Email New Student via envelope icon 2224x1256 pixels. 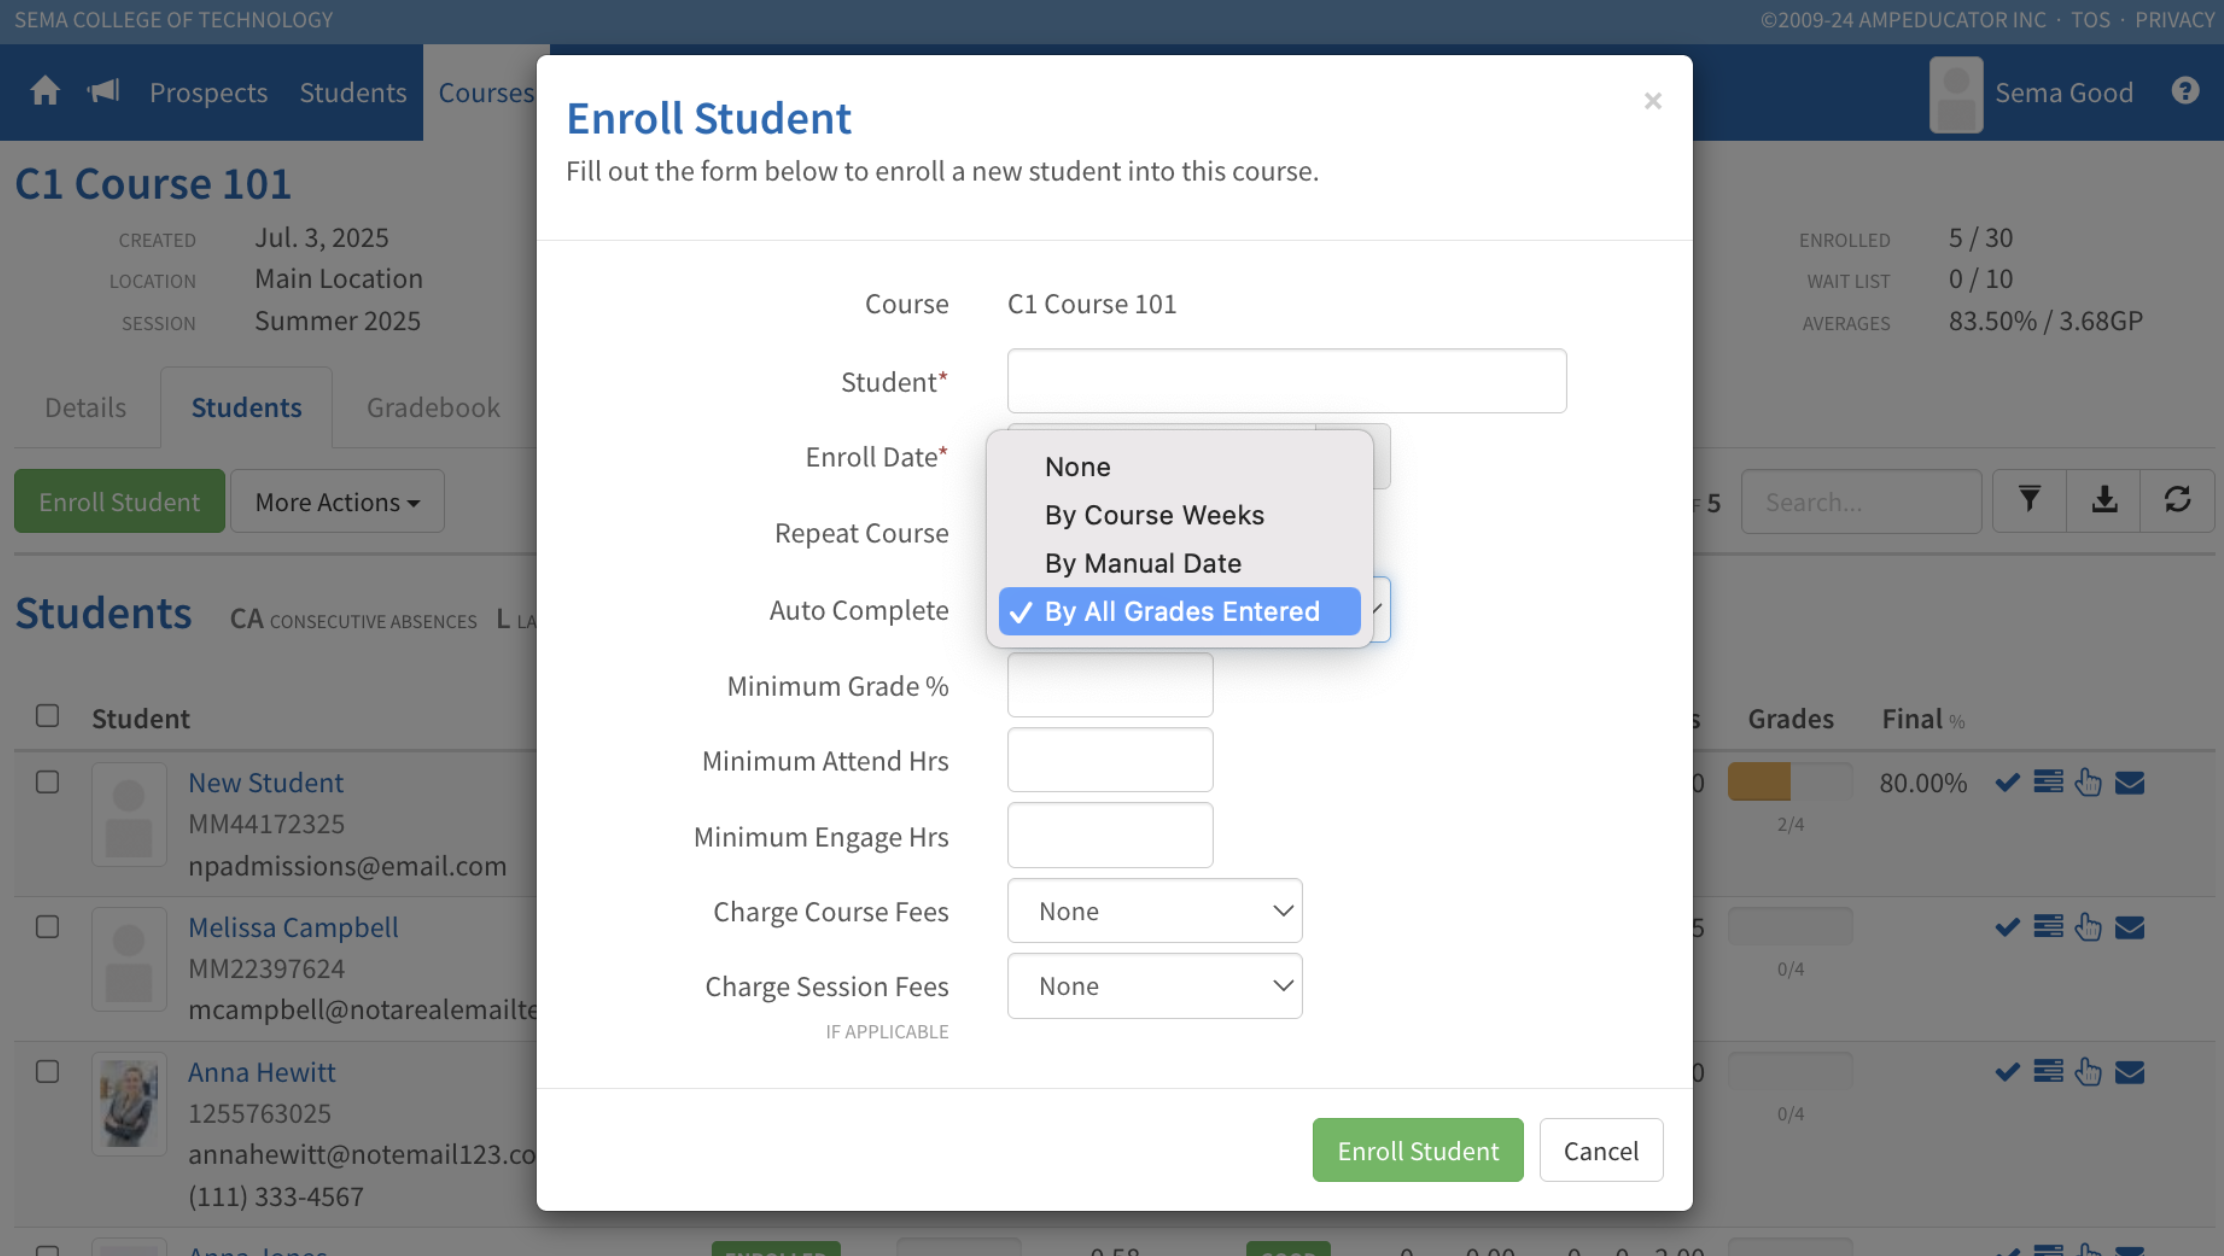tap(2130, 783)
